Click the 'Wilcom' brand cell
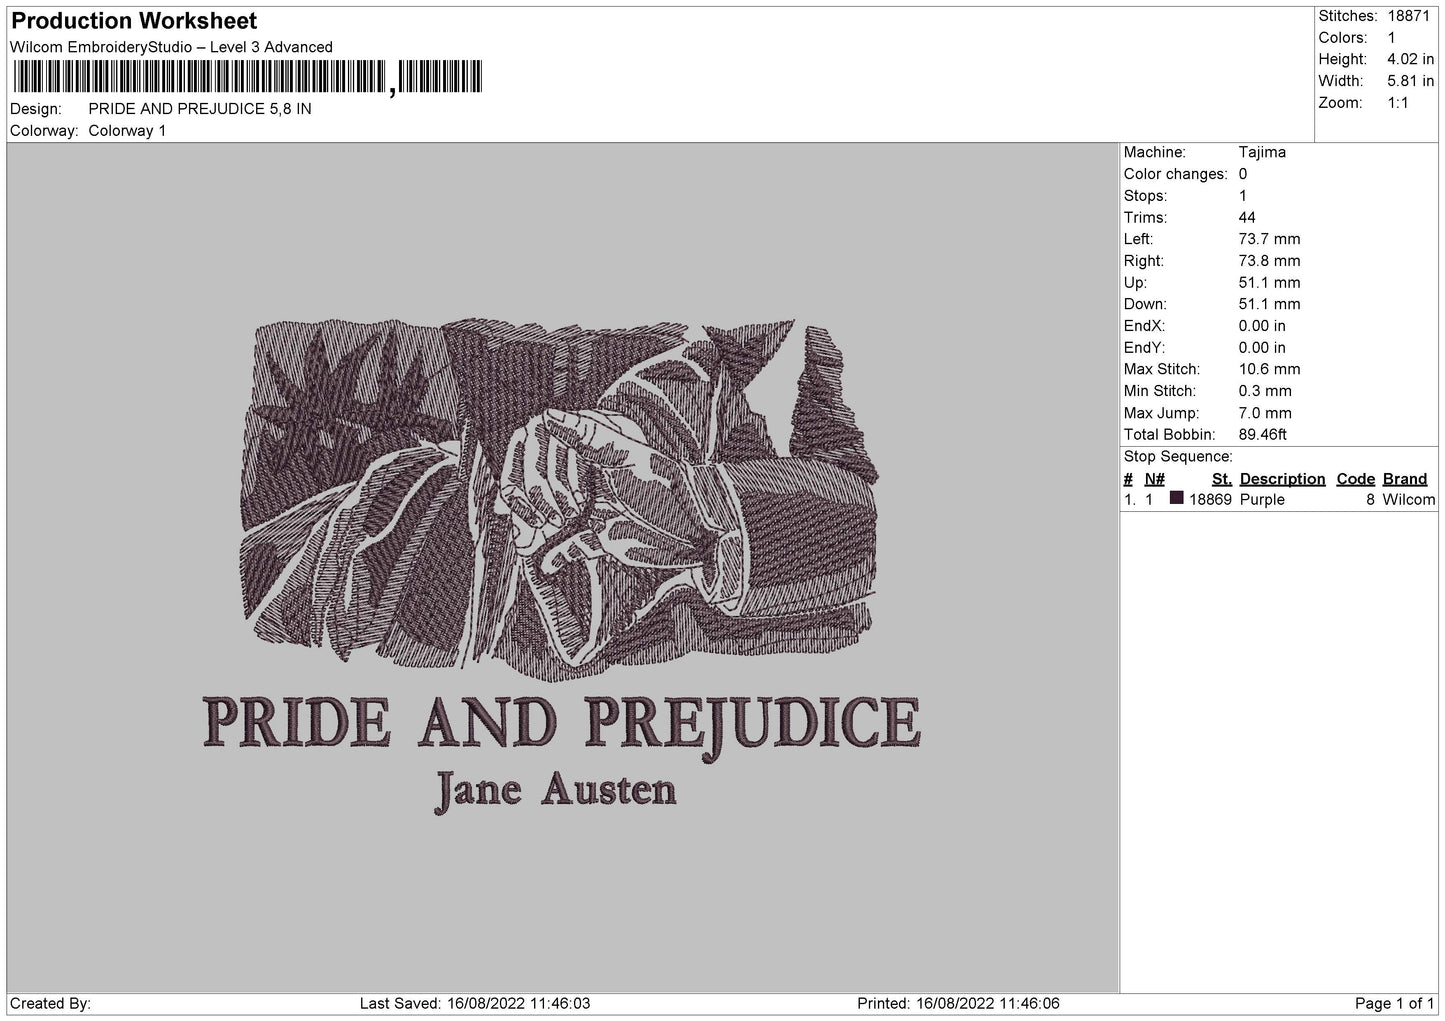This screenshot has width=1445, height=1021. click(x=1409, y=500)
